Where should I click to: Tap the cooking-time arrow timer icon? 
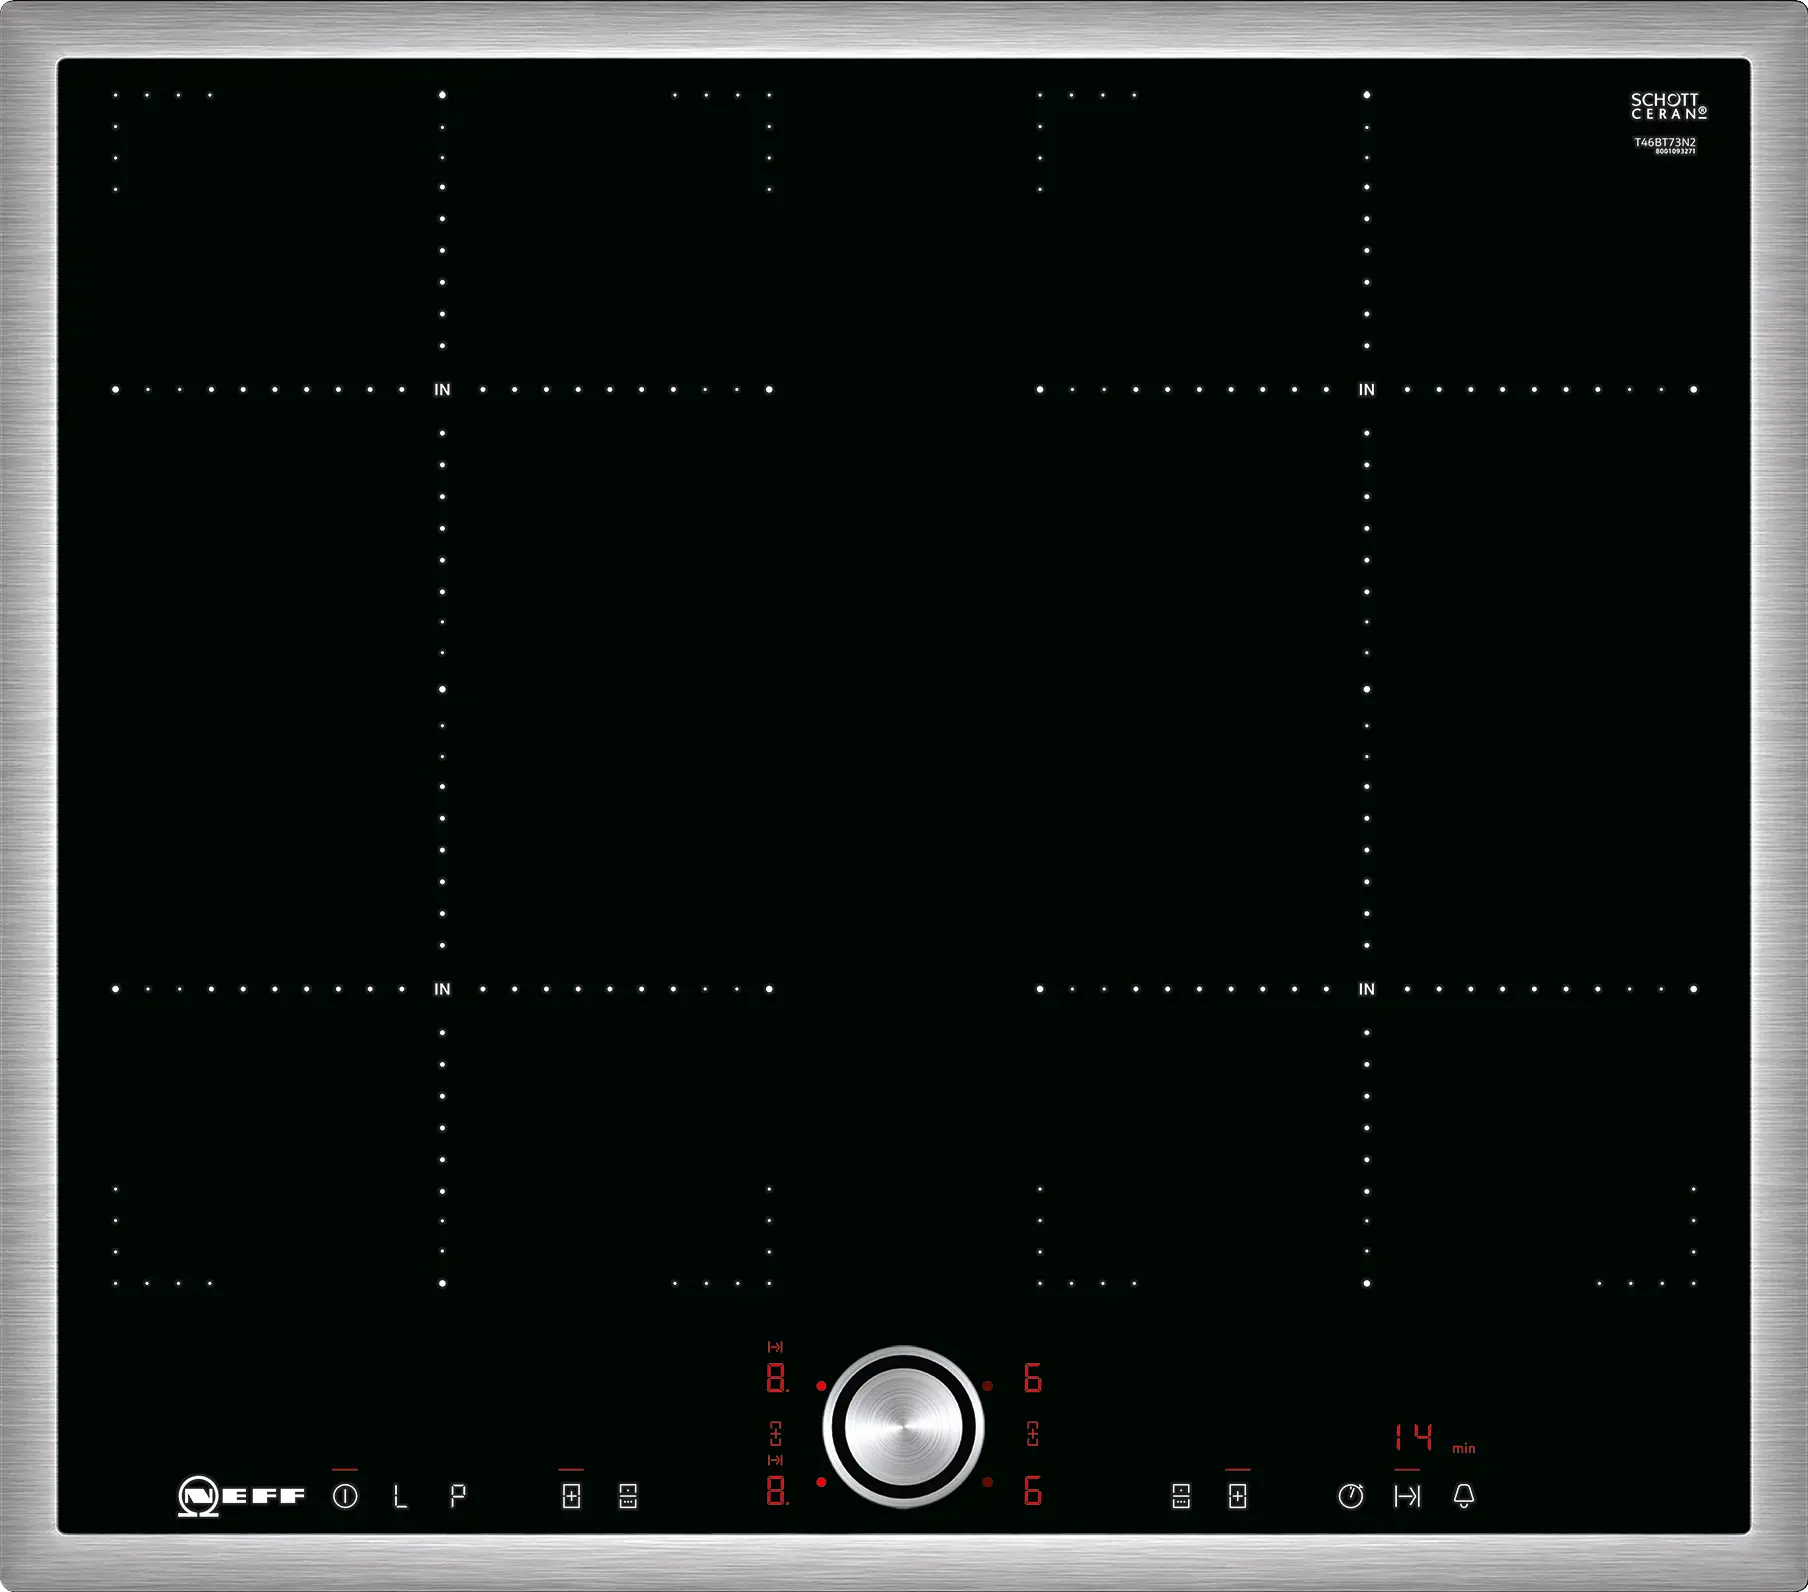pos(1407,1496)
